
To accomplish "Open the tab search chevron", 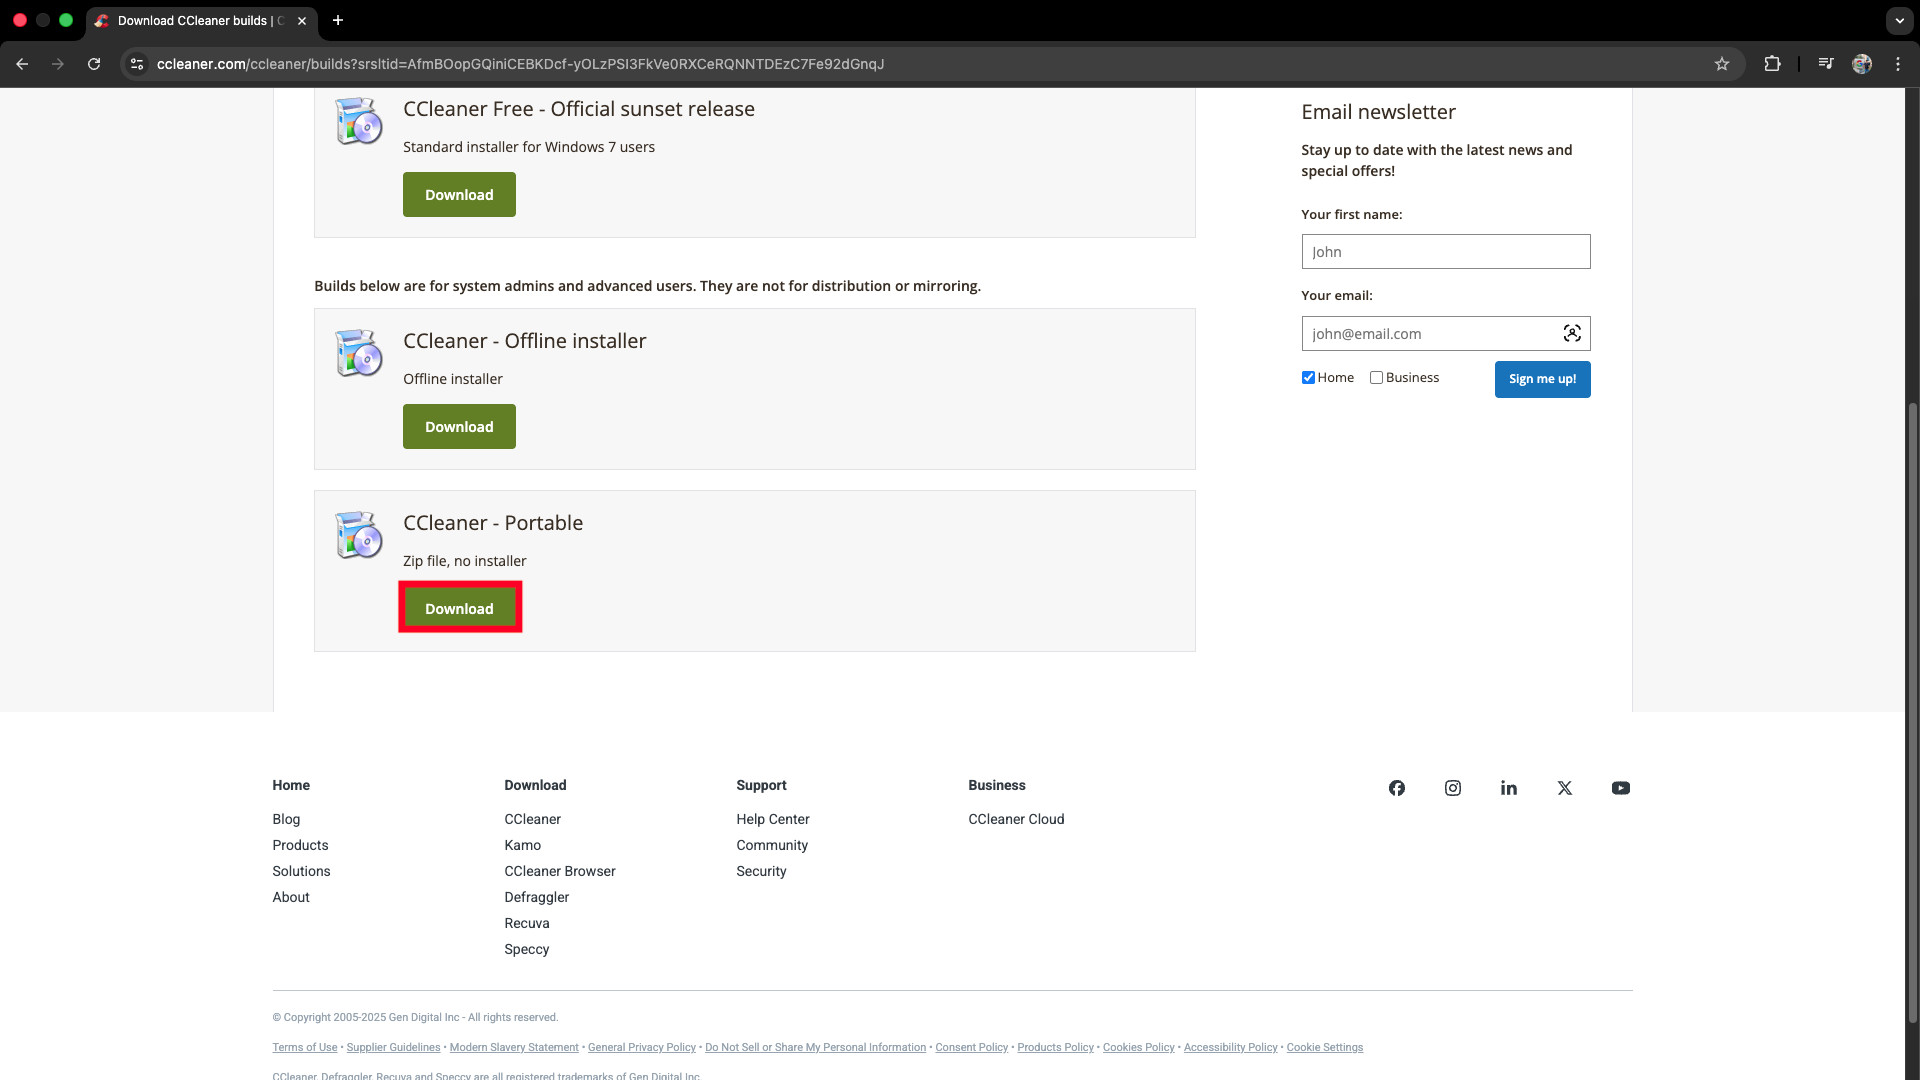I will 1899,20.
